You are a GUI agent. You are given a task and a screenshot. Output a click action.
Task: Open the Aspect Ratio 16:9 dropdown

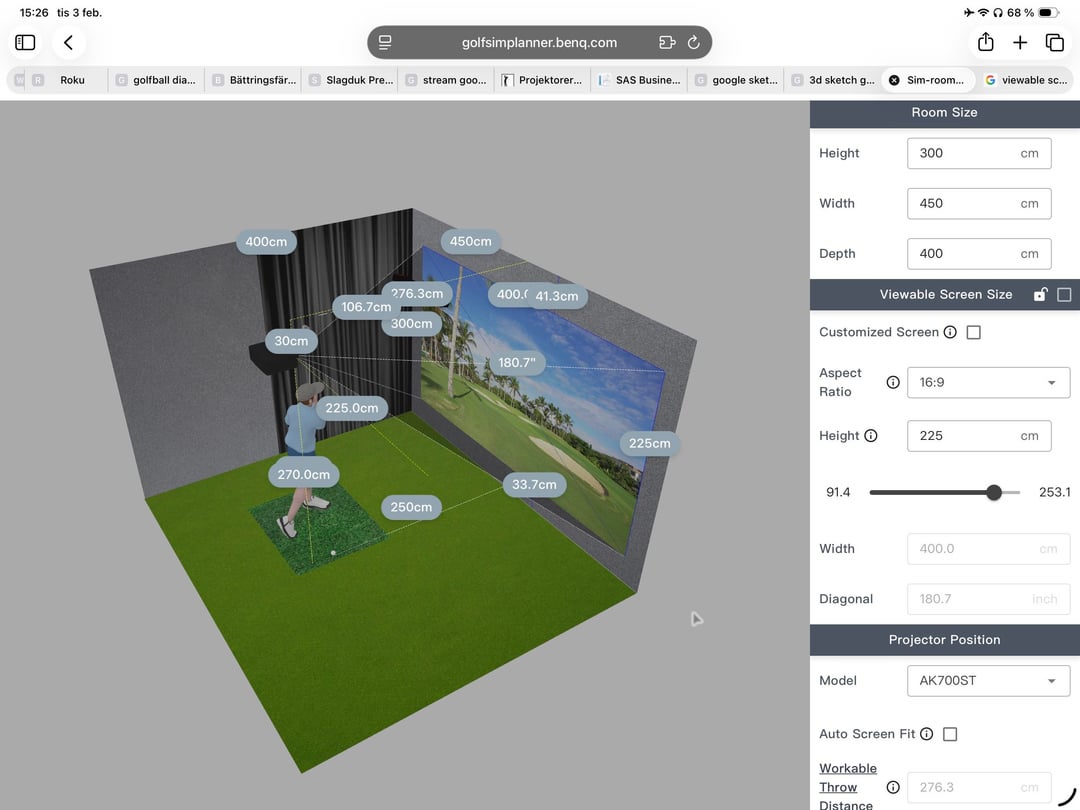point(988,382)
